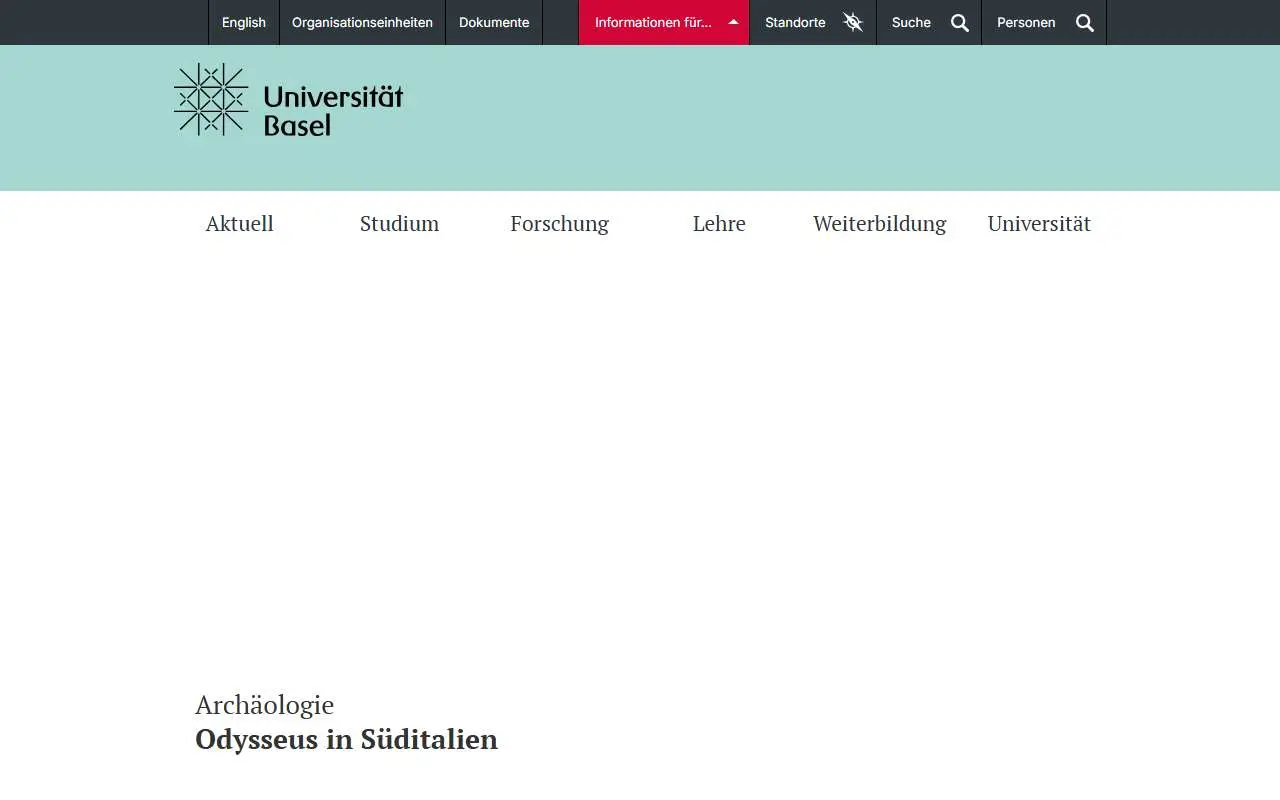Switch language to English
This screenshot has width=1280, height=800.
pyautogui.click(x=244, y=22)
